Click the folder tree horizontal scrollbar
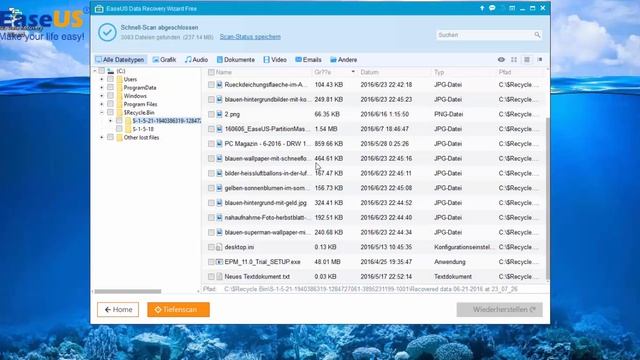The height and width of the screenshot is (360, 640). click(x=128, y=291)
